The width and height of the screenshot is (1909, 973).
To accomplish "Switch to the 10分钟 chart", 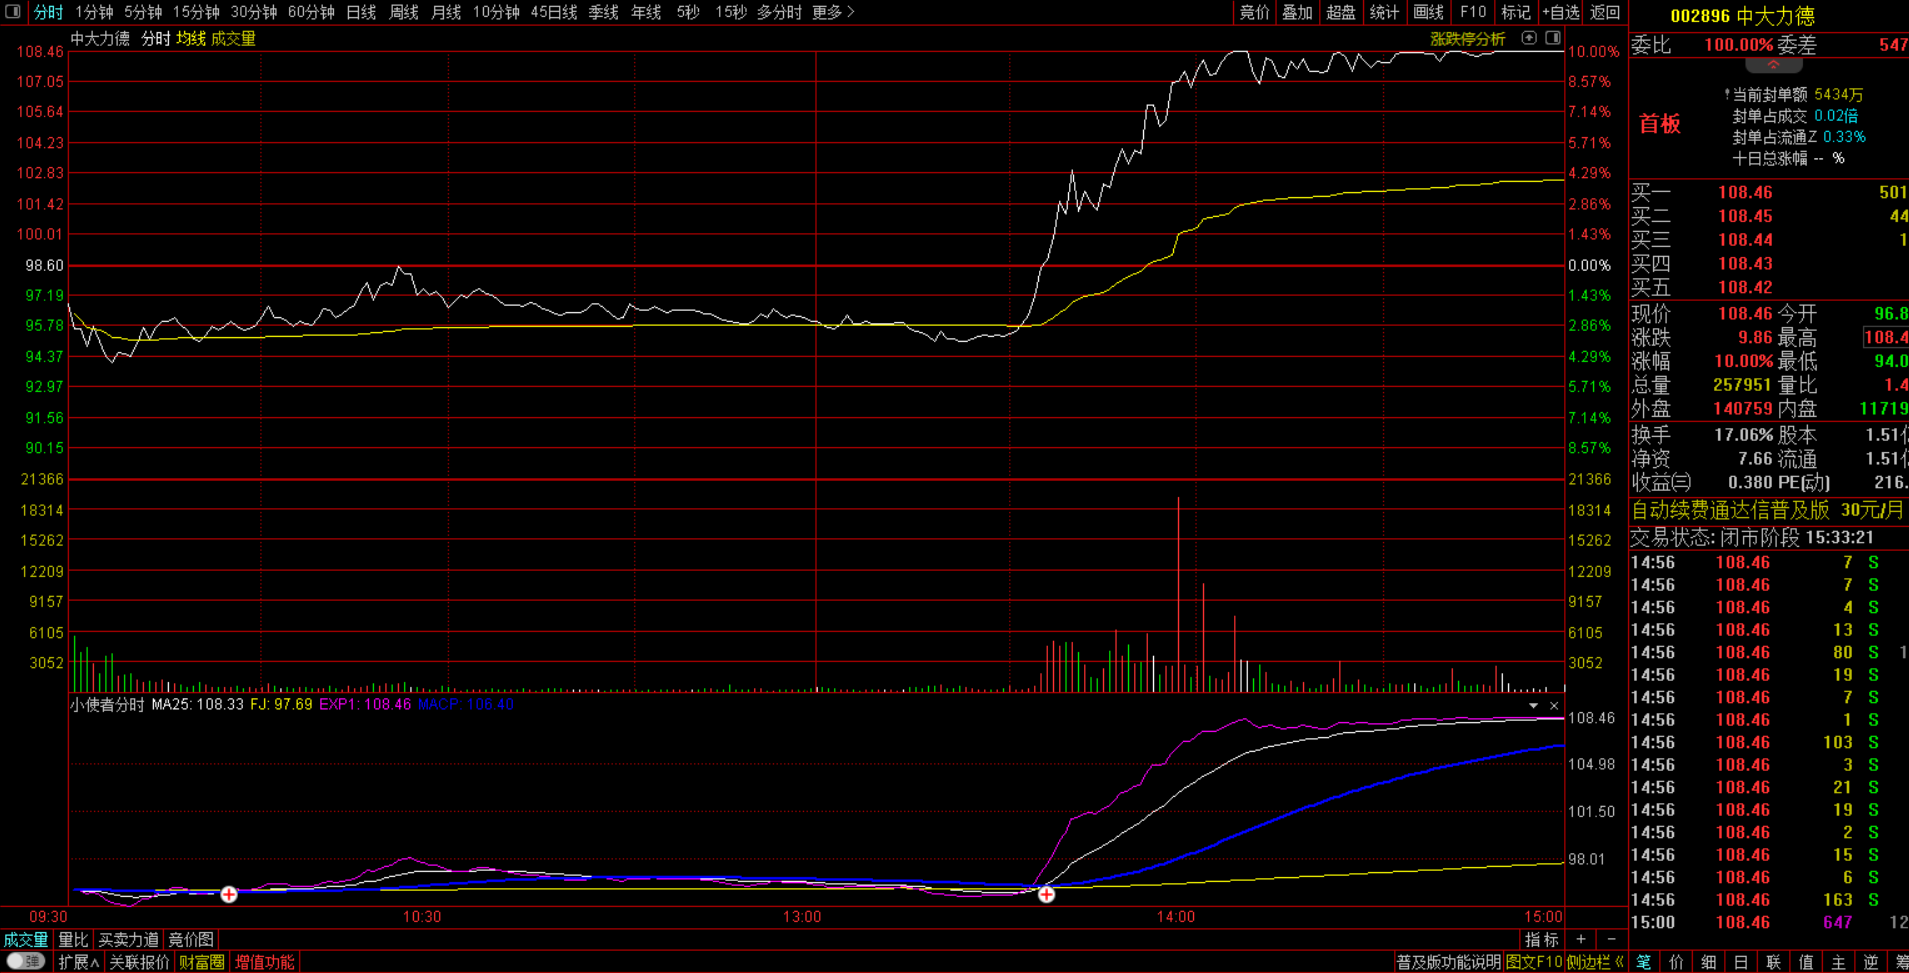I will click(x=496, y=12).
